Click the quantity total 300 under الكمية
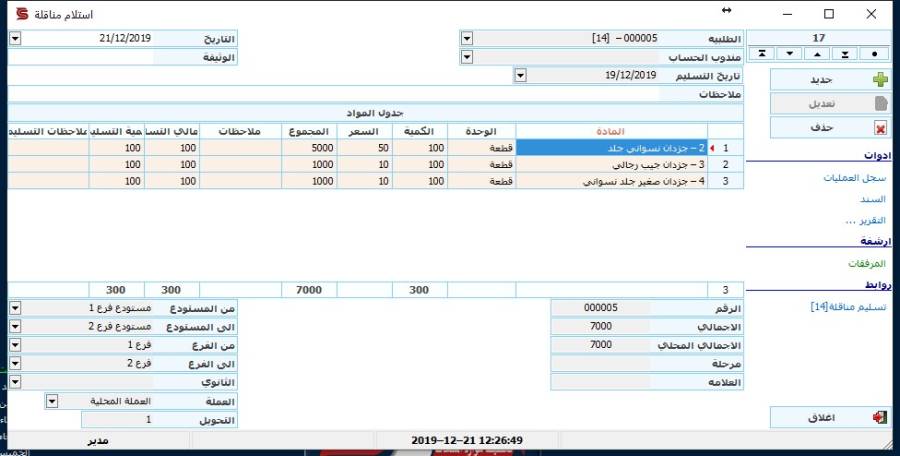 click(420, 290)
